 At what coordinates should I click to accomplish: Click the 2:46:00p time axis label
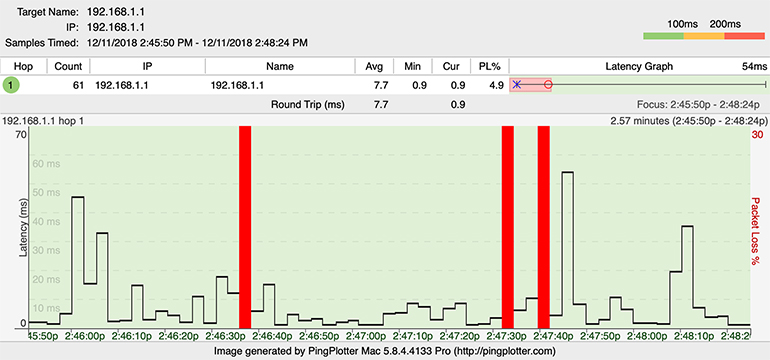(84, 337)
